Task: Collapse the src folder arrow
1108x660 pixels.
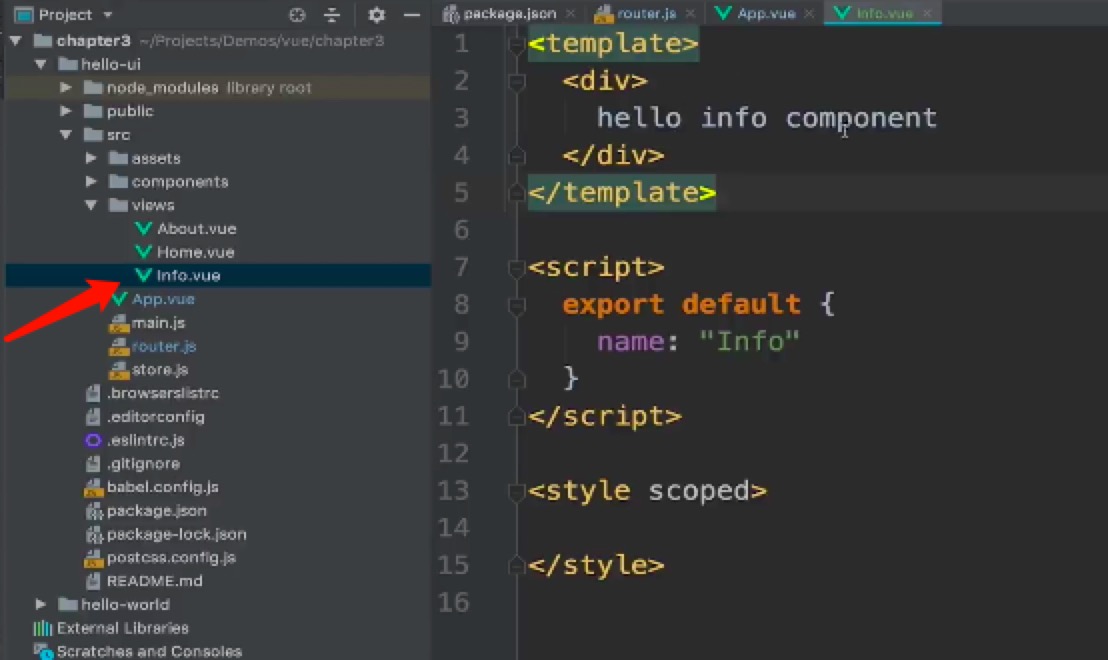Action: click(66, 134)
